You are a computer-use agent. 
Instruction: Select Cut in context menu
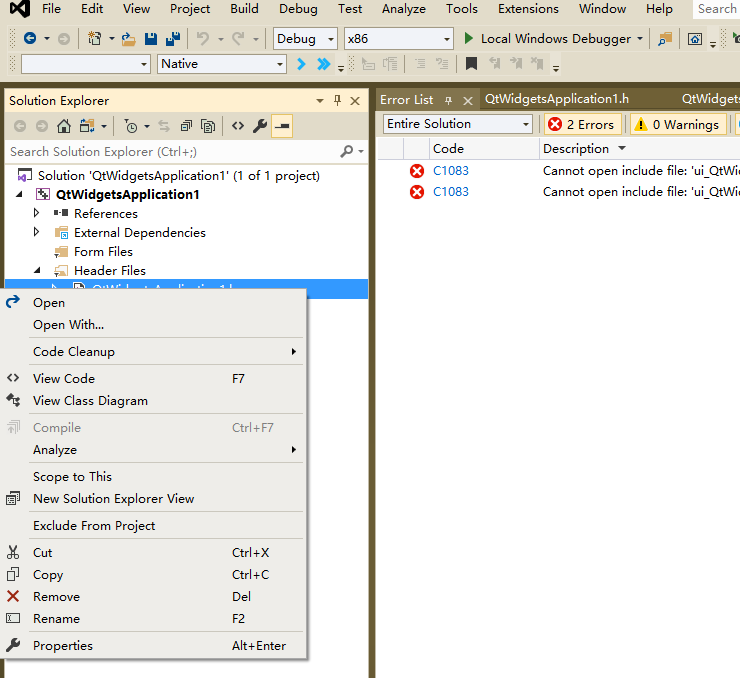[x=154, y=552]
